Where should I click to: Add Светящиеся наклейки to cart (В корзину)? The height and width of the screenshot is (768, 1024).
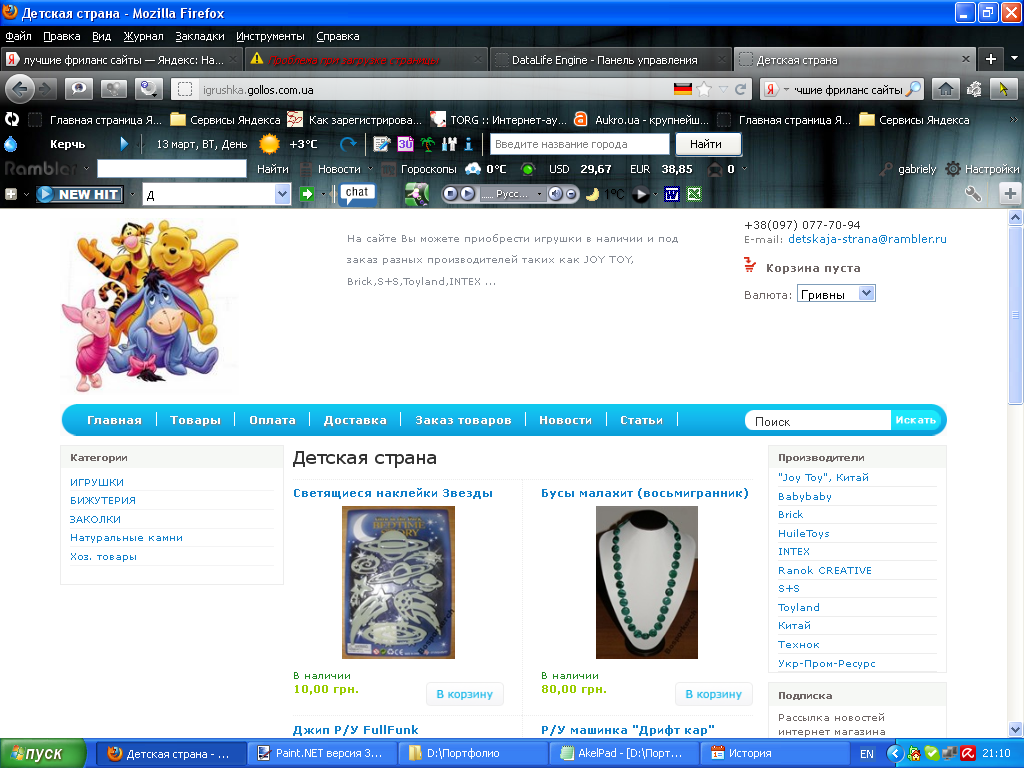pos(464,694)
